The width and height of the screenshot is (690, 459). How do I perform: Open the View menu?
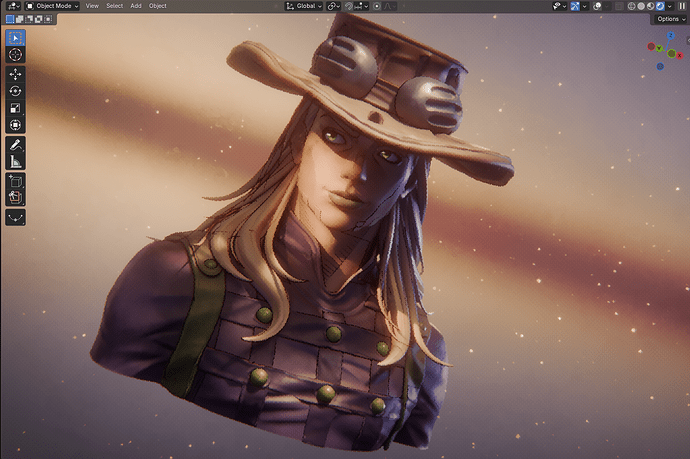92,6
